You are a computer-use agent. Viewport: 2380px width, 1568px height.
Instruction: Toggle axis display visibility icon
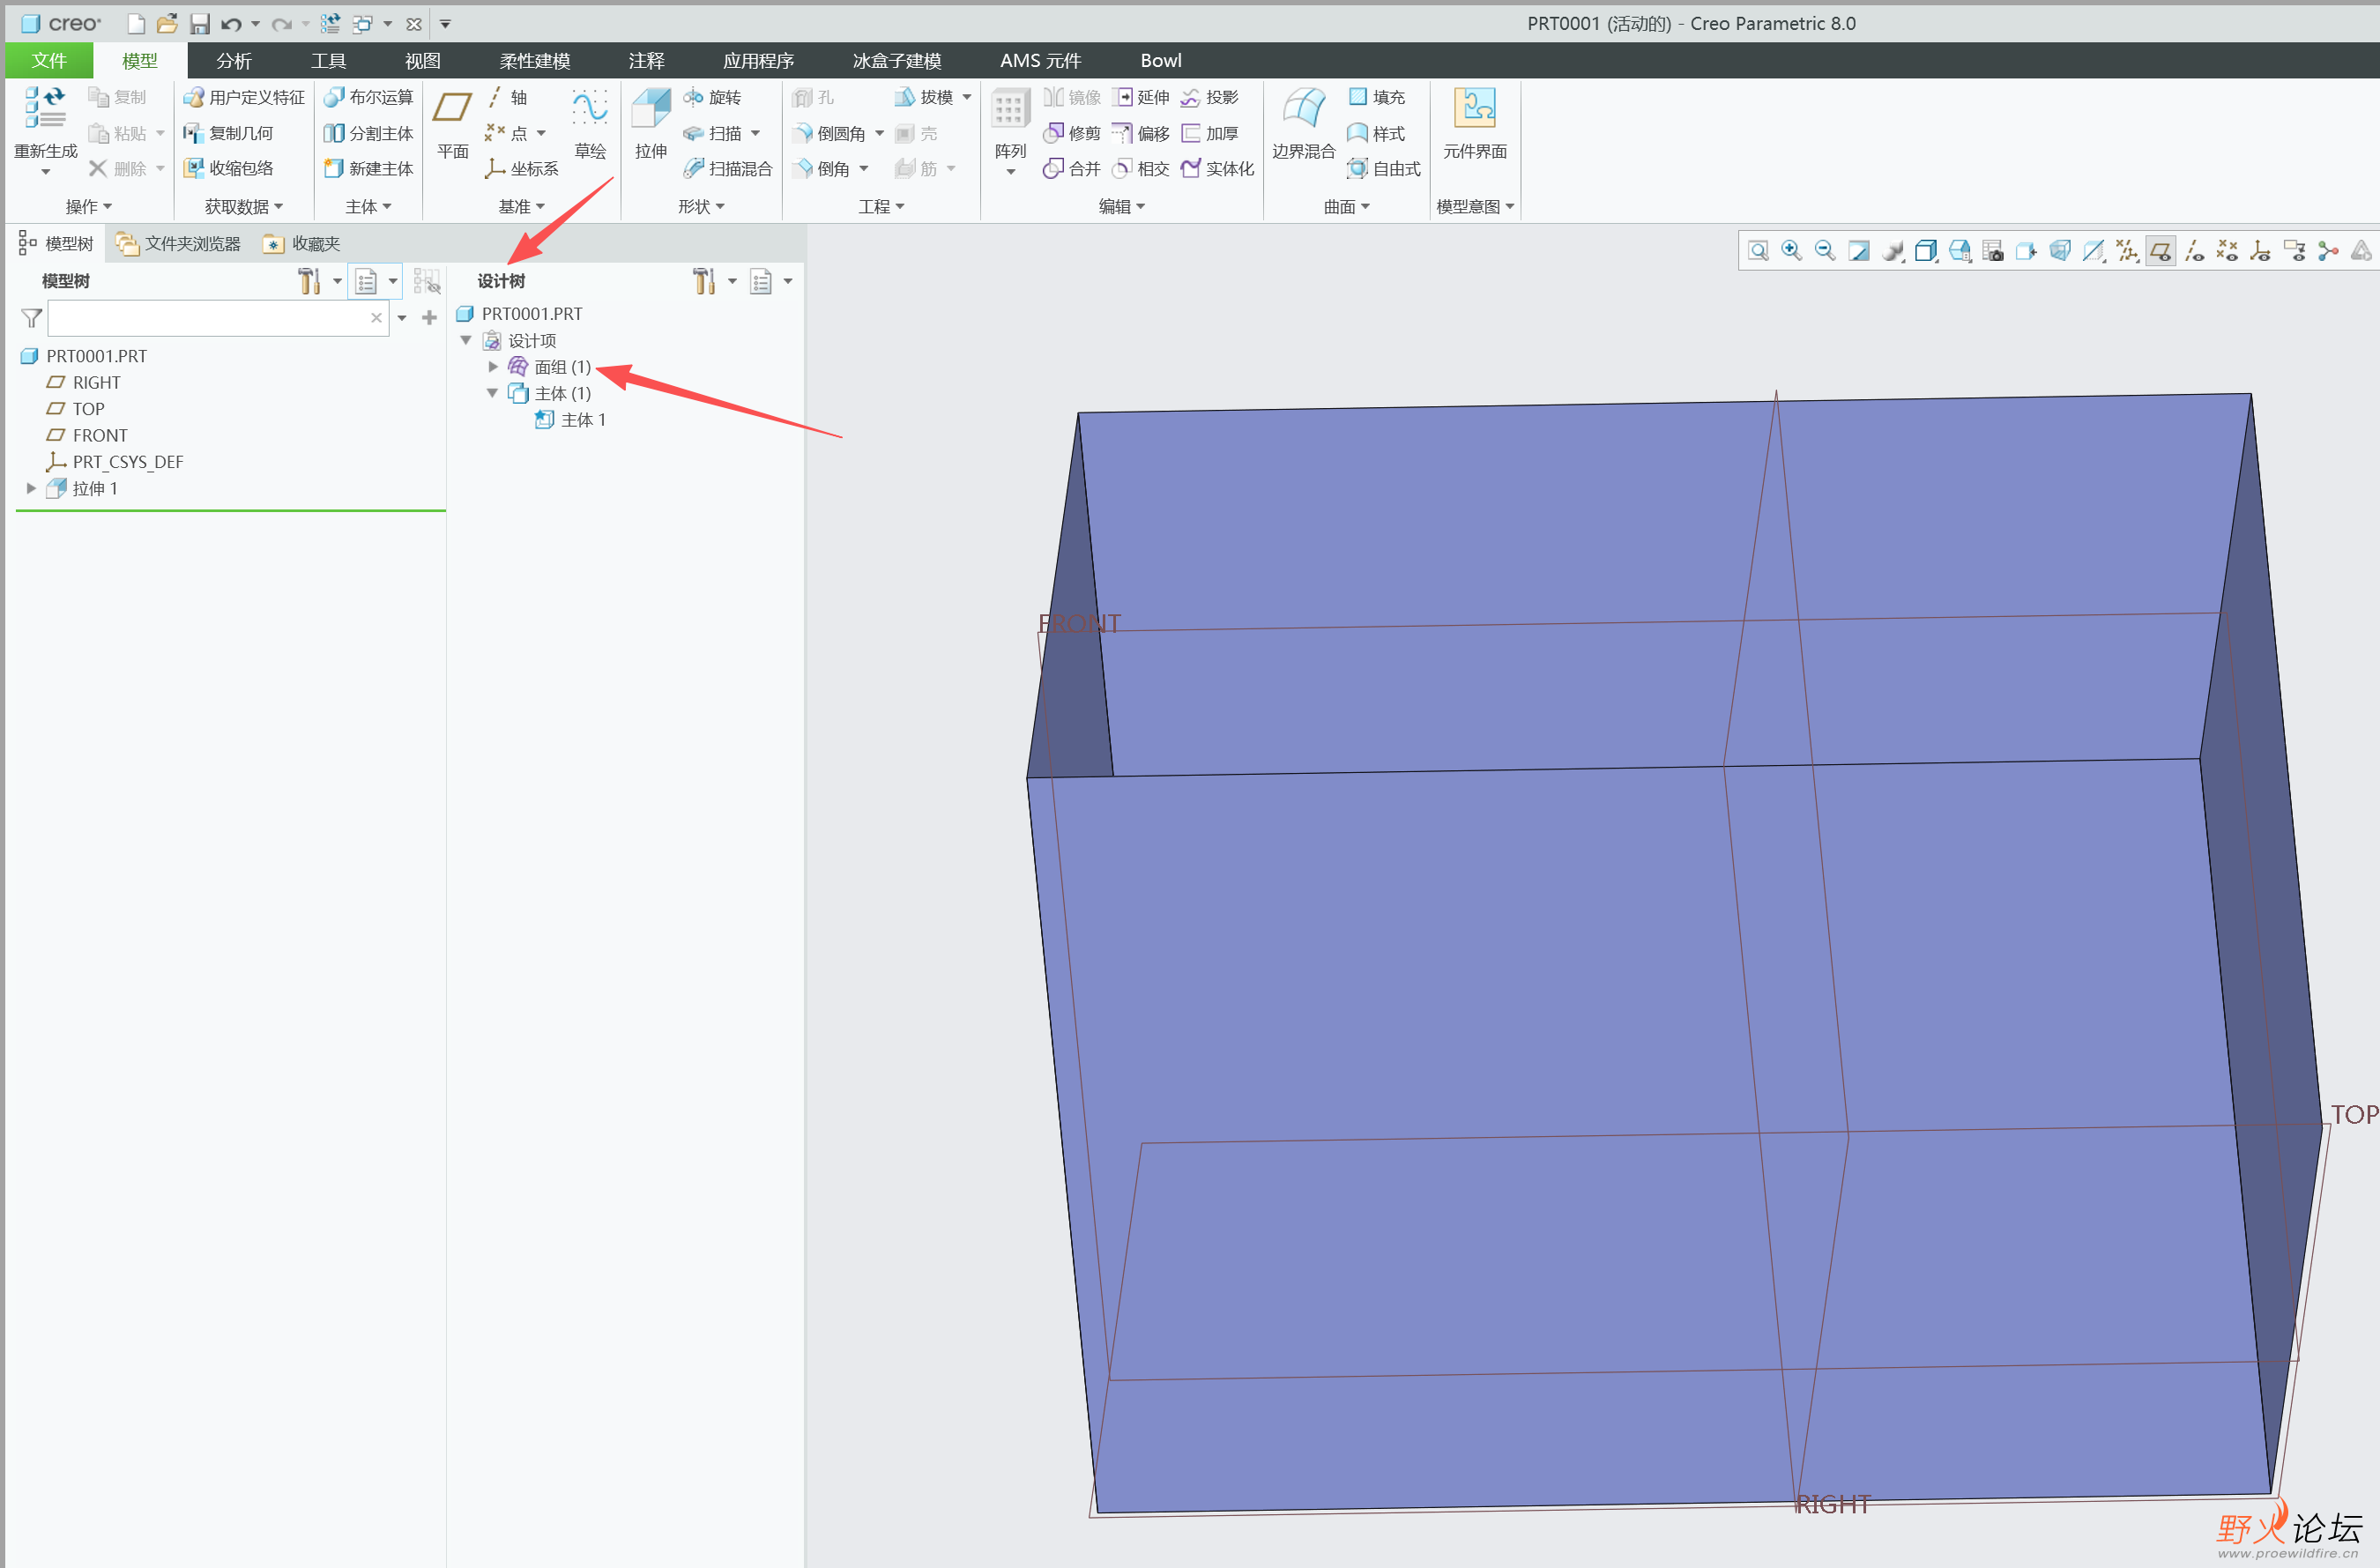(x=2194, y=251)
